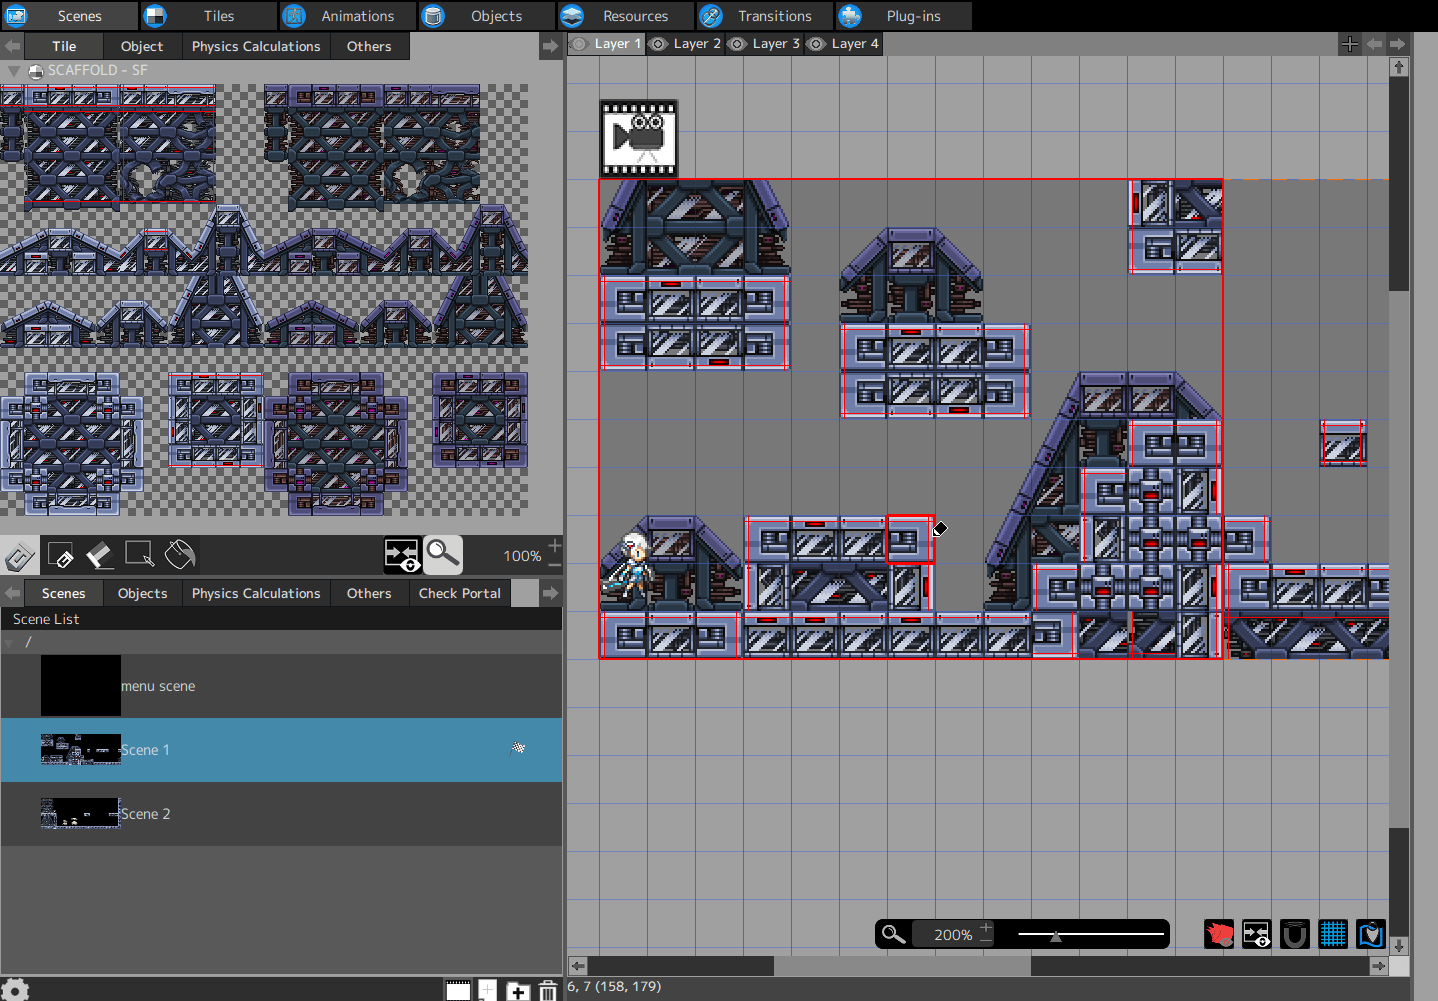1438x1001 pixels.
Task: Toggle the scene layer-view eye icon
Action: [1257, 935]
